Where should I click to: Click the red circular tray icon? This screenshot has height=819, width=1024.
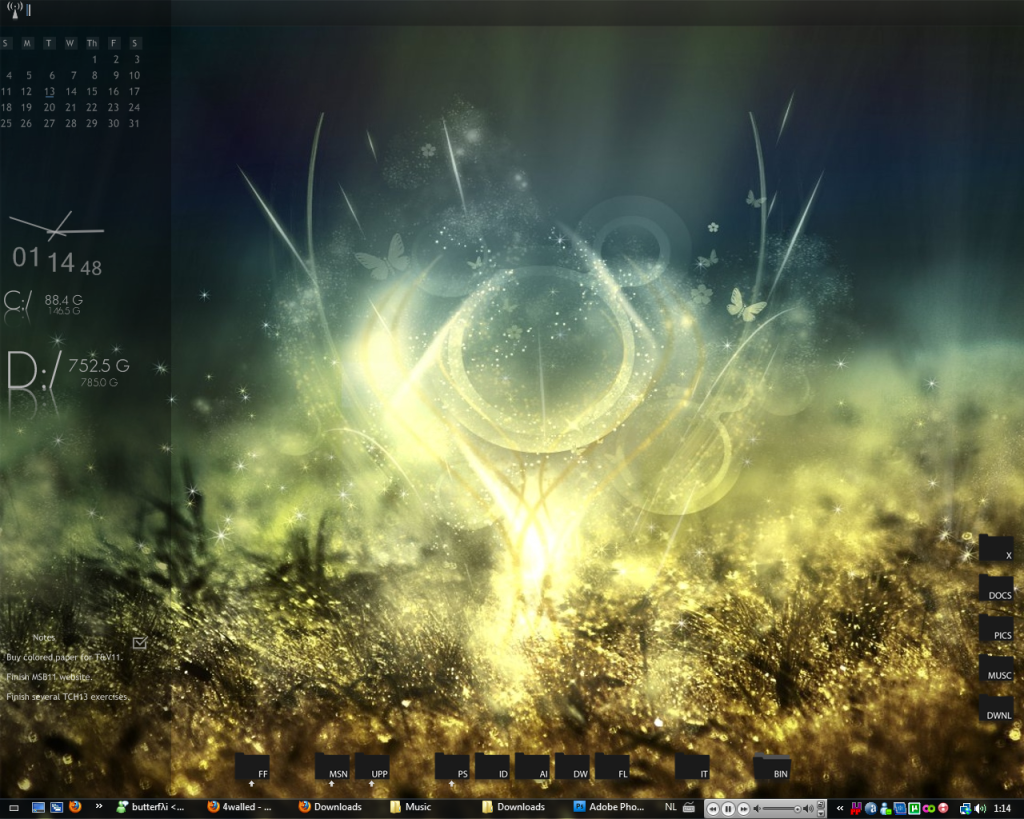[943, 809]
